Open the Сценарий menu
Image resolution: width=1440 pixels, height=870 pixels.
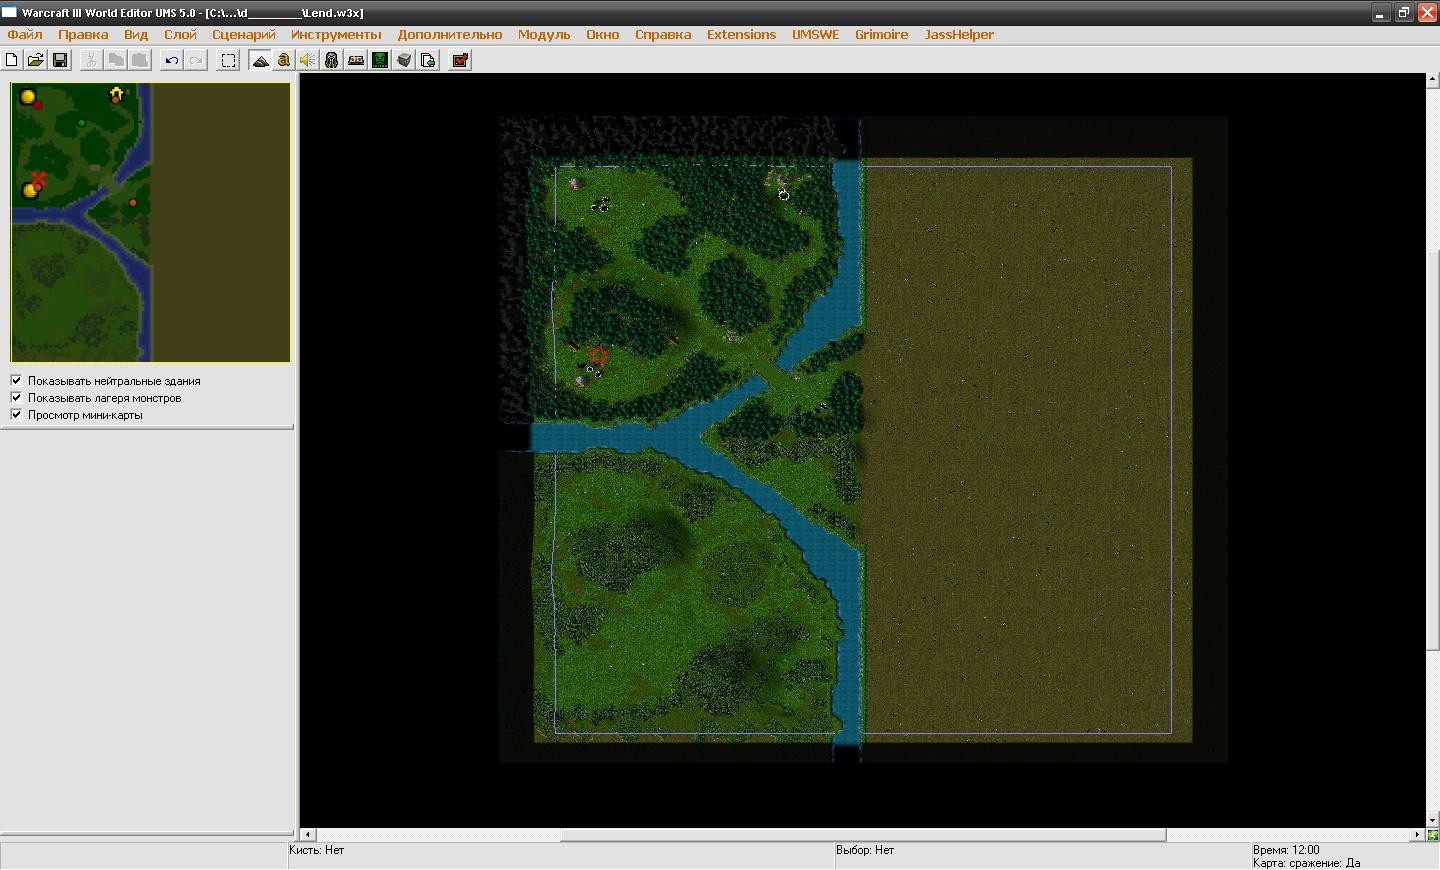(x=244, y=34)
